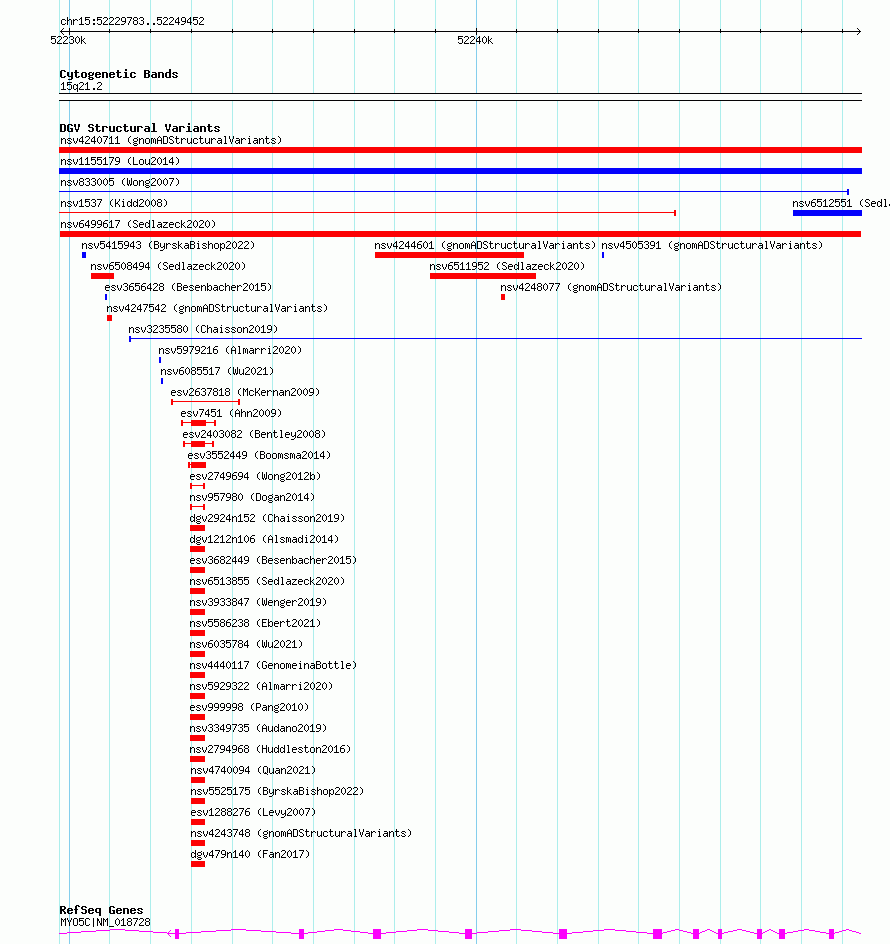The width and height of the screenshot is (890, 944).
Task: Select the nsv3235580 (Chaisson2019) label
Action: coord(203,330)
